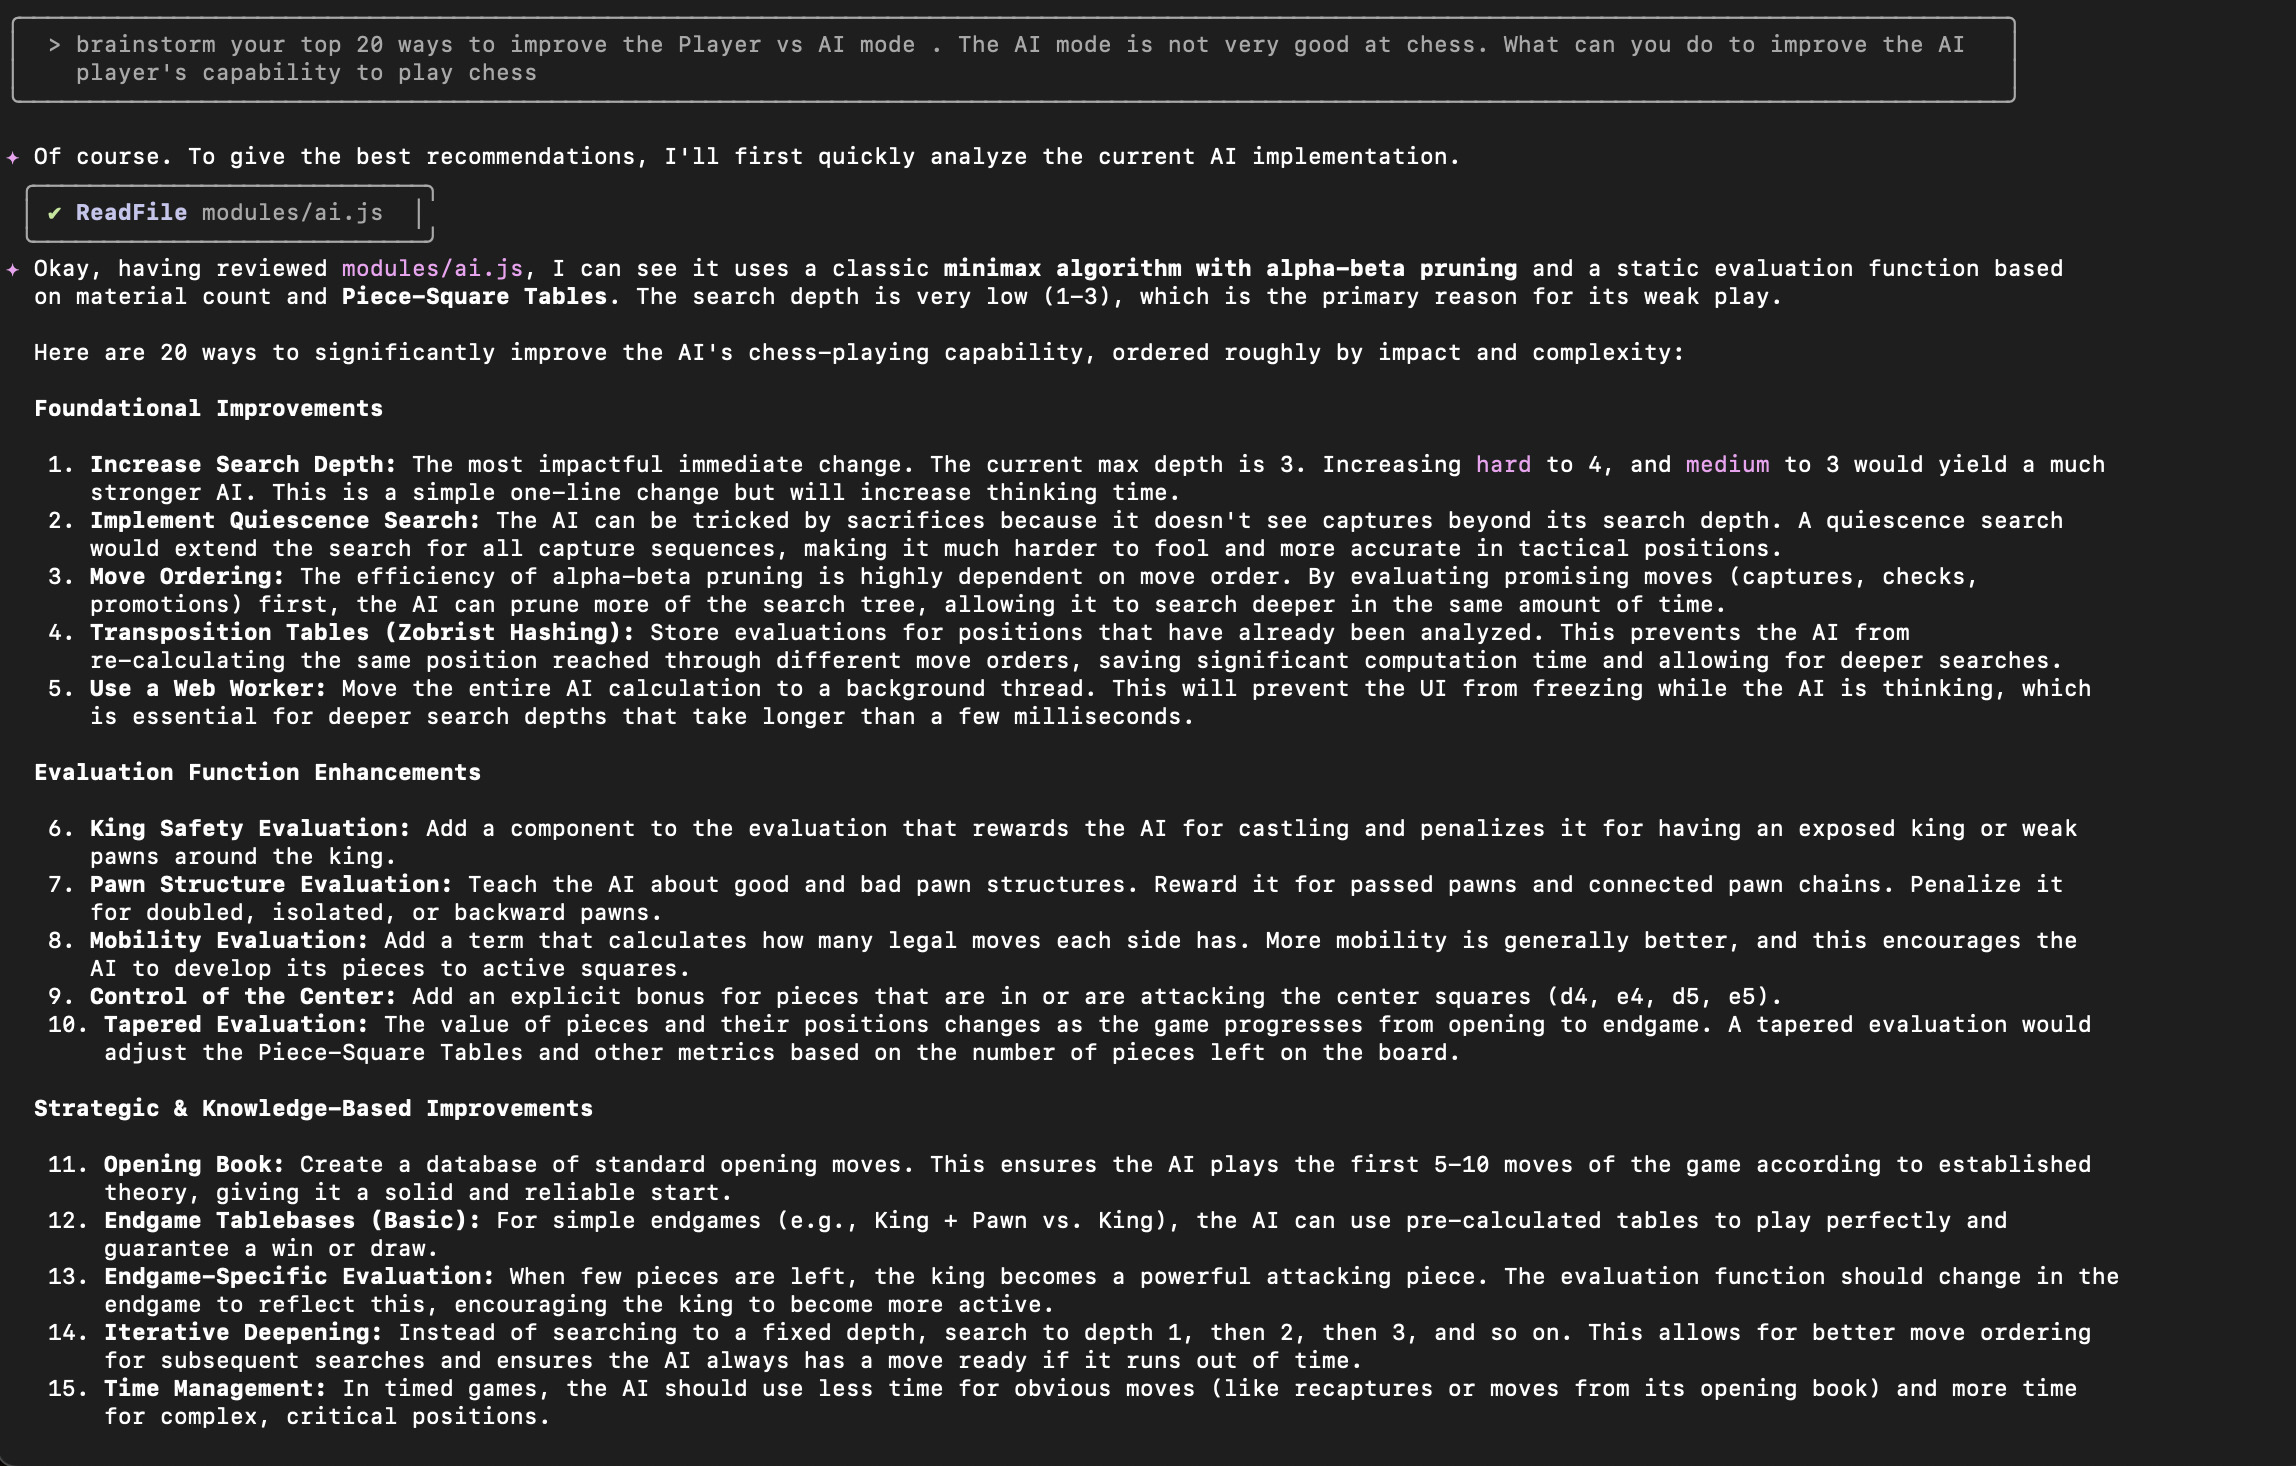Click the highlighted word 'hard'

coord(1503,465)
